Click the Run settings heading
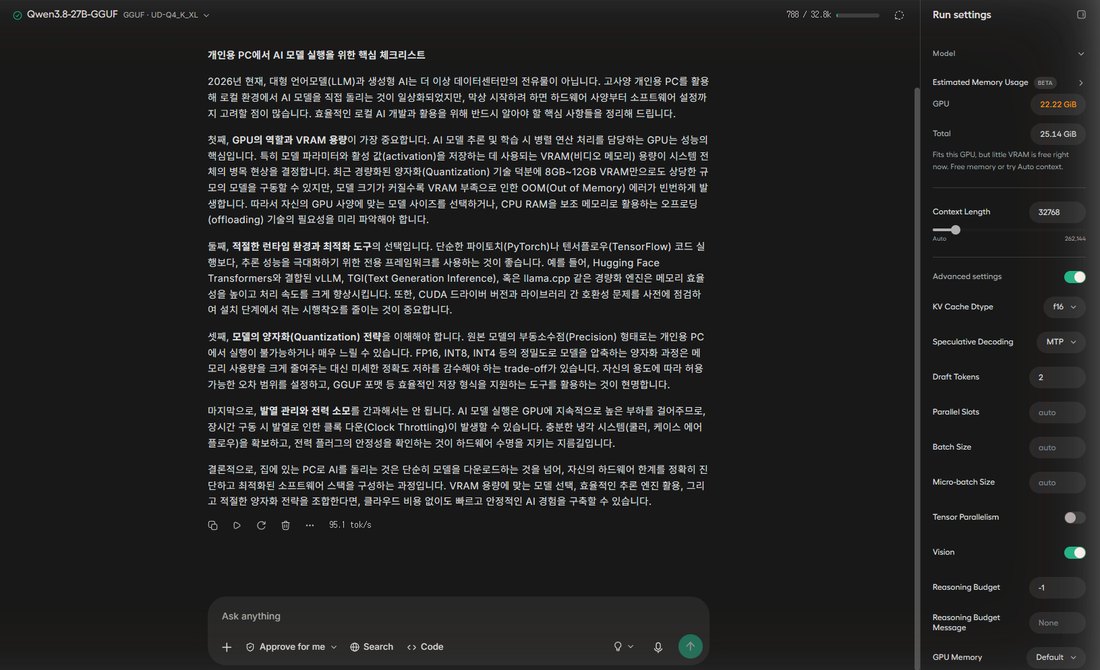Image resolution: width=1100 pixels, height=670 pixels. pos(962,15)
